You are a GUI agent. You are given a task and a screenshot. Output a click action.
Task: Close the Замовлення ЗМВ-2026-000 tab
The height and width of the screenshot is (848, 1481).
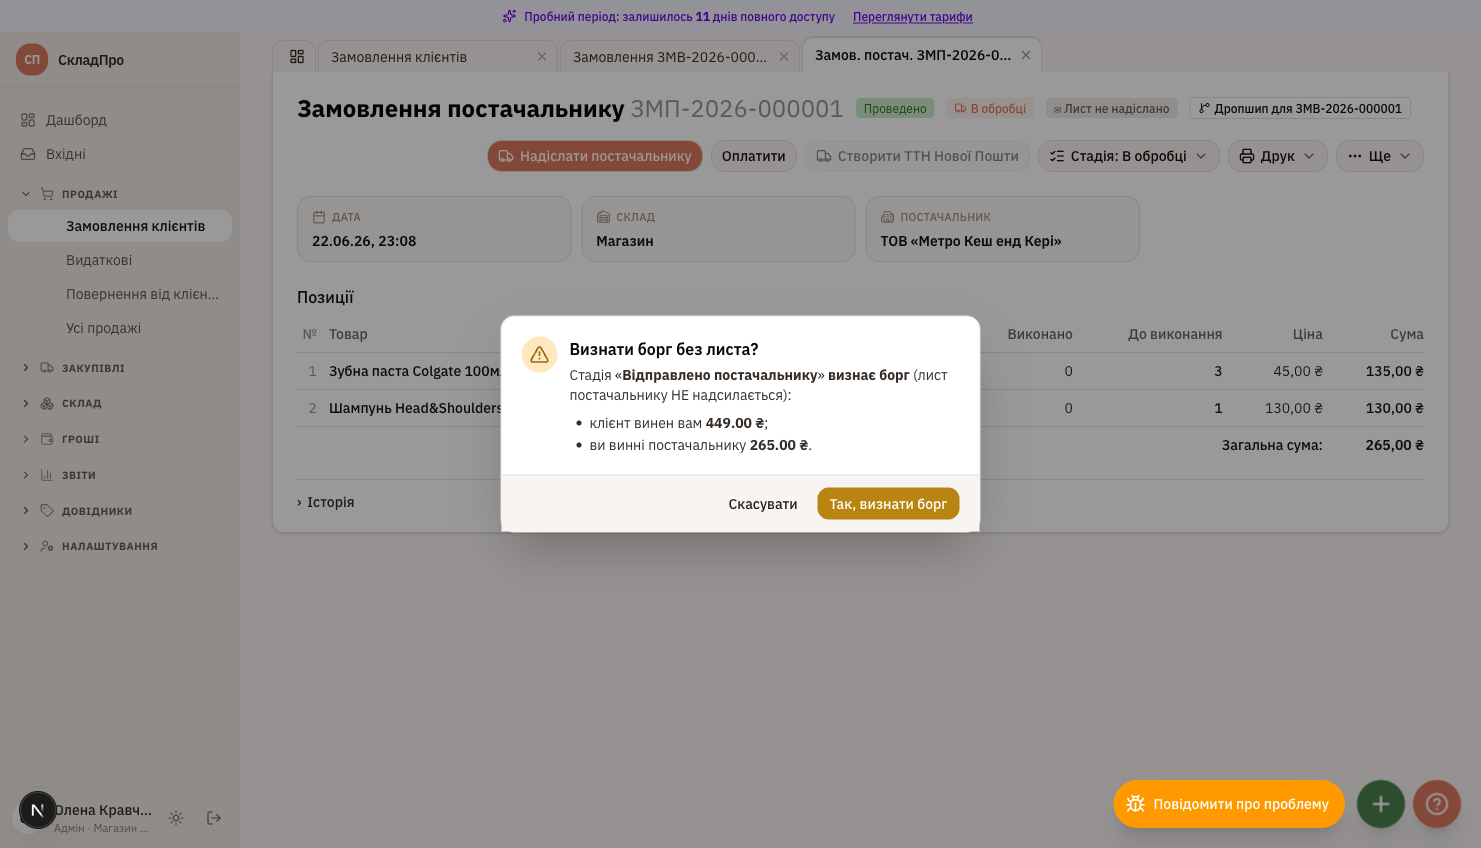(x=784, y=57)
